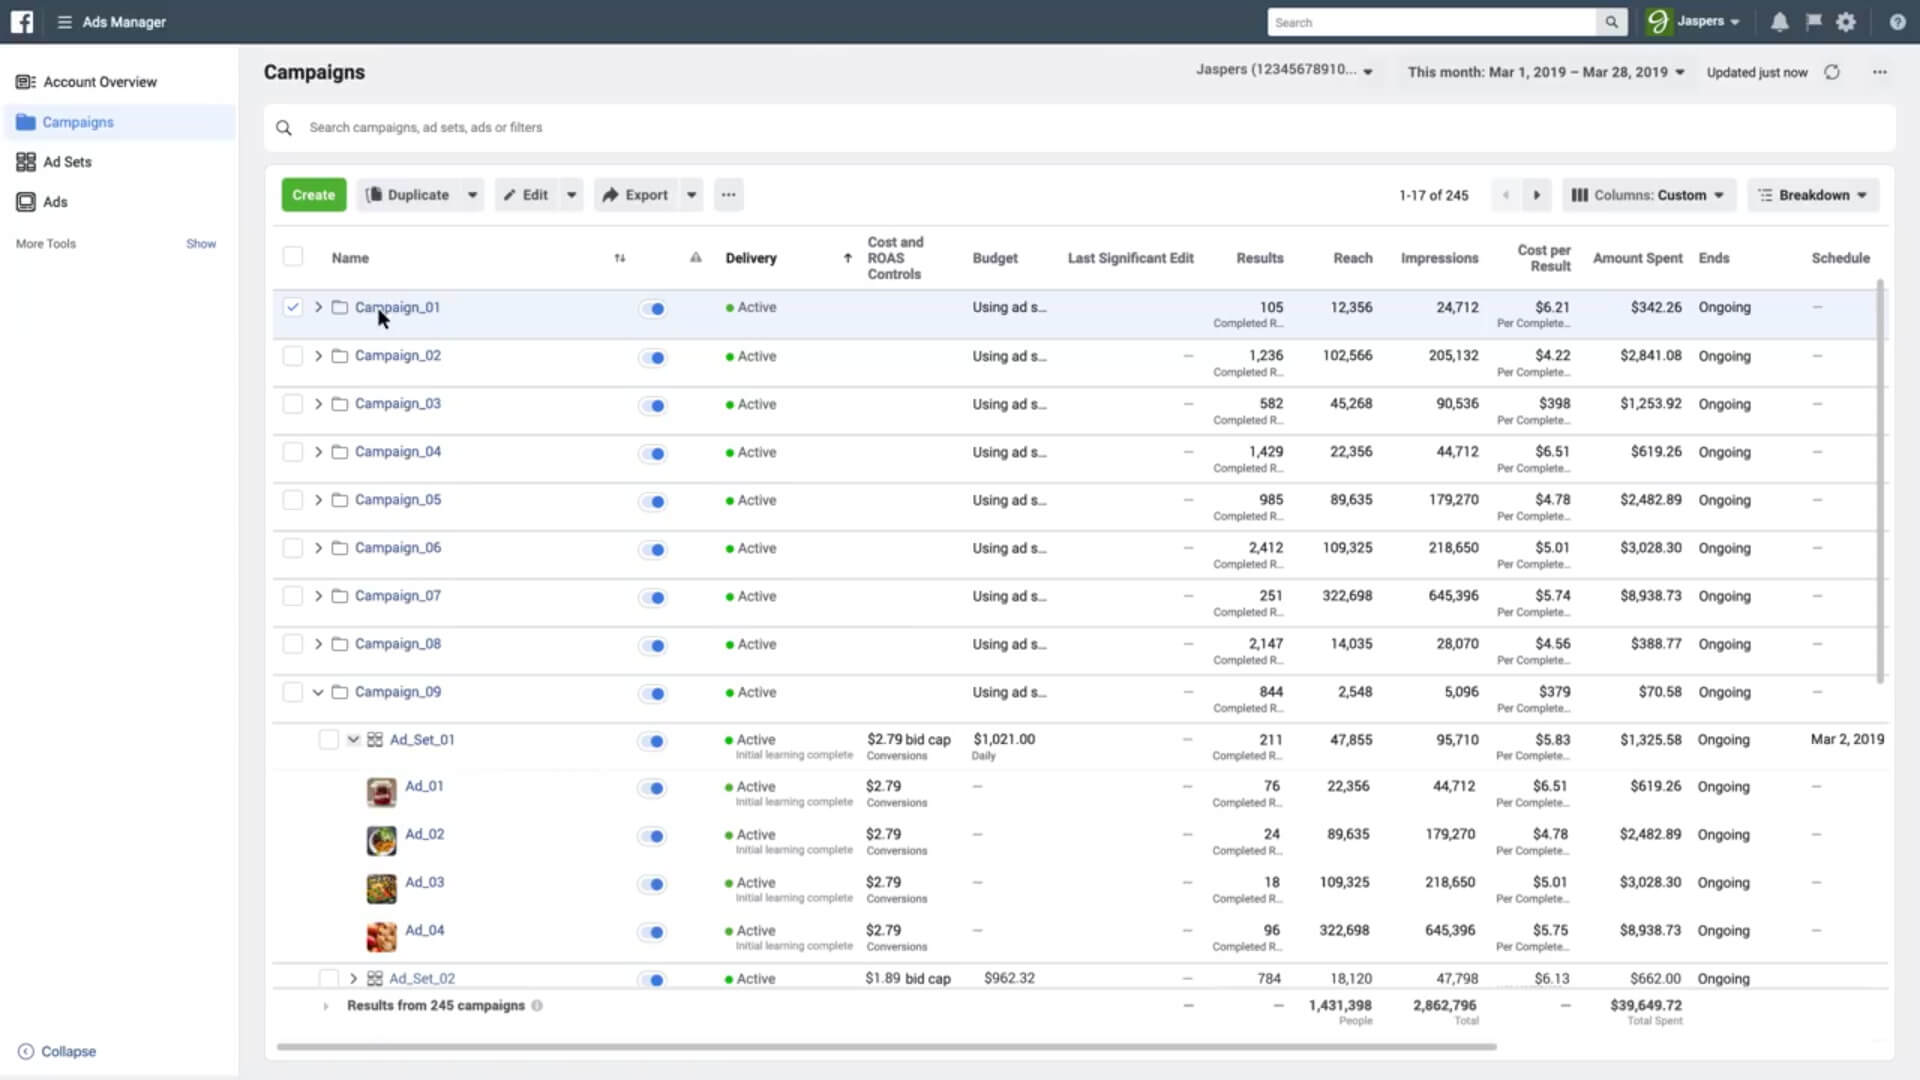Toggle the delivery switch for Campaign_01
This screenshot has height=1080, width=1920.
point(655,306)
